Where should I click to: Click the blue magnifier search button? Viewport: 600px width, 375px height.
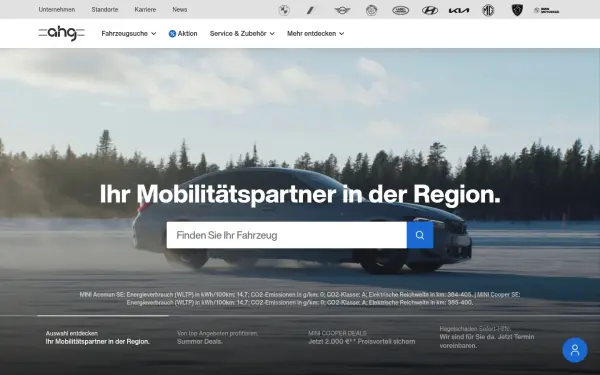[420, 235]
